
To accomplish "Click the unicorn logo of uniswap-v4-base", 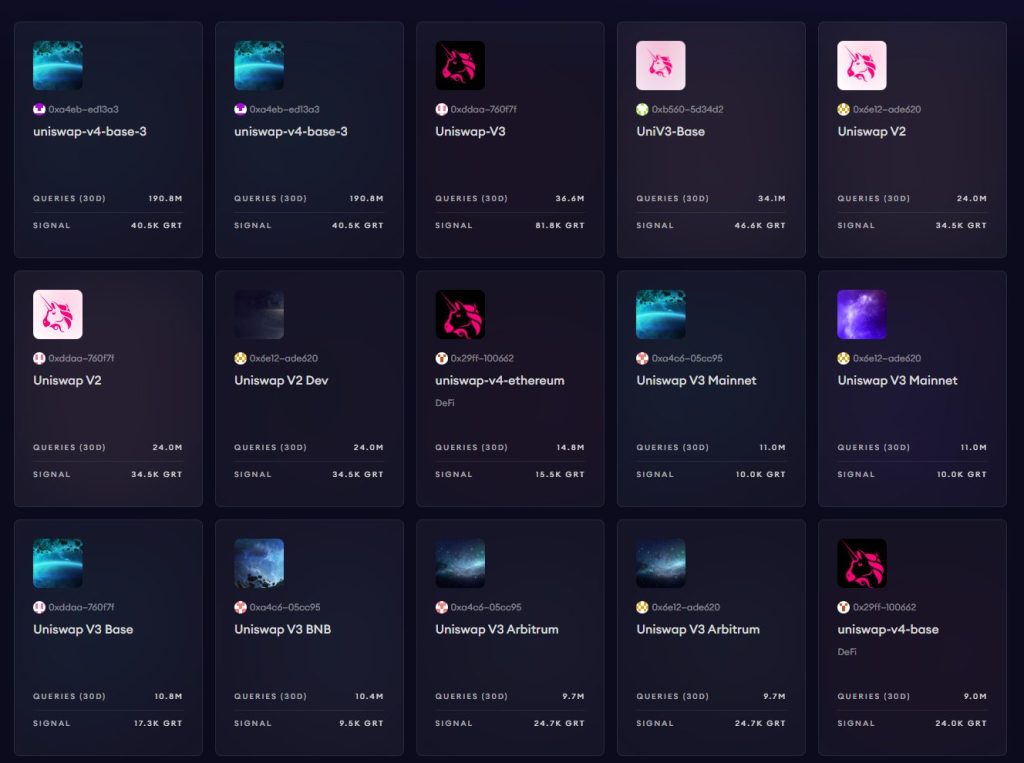I will point(862,564).
